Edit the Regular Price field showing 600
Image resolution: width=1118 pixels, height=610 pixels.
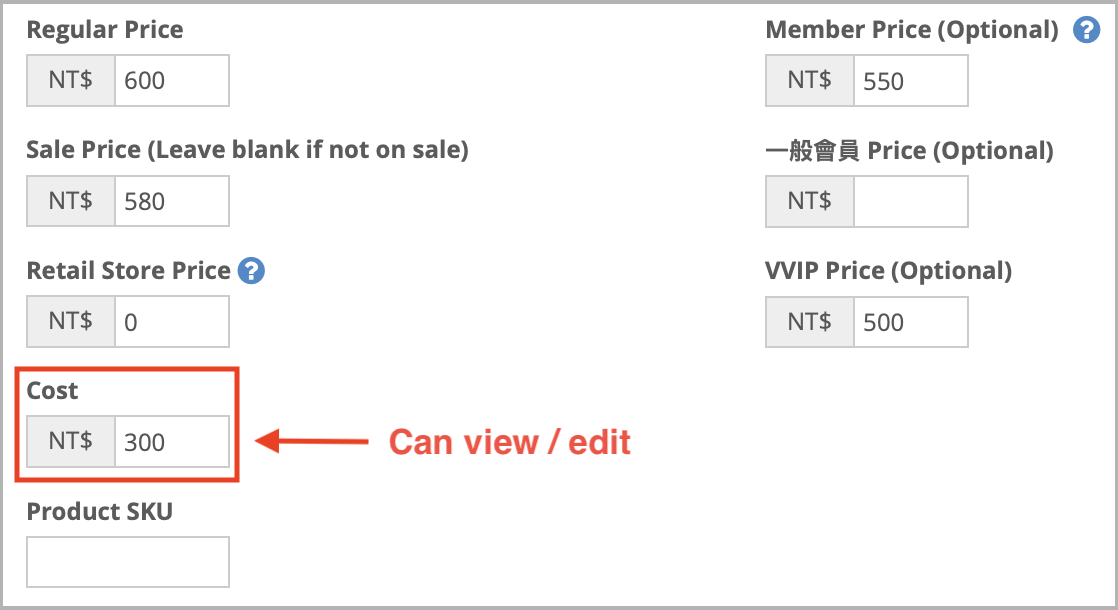click(x=172, y=81)
